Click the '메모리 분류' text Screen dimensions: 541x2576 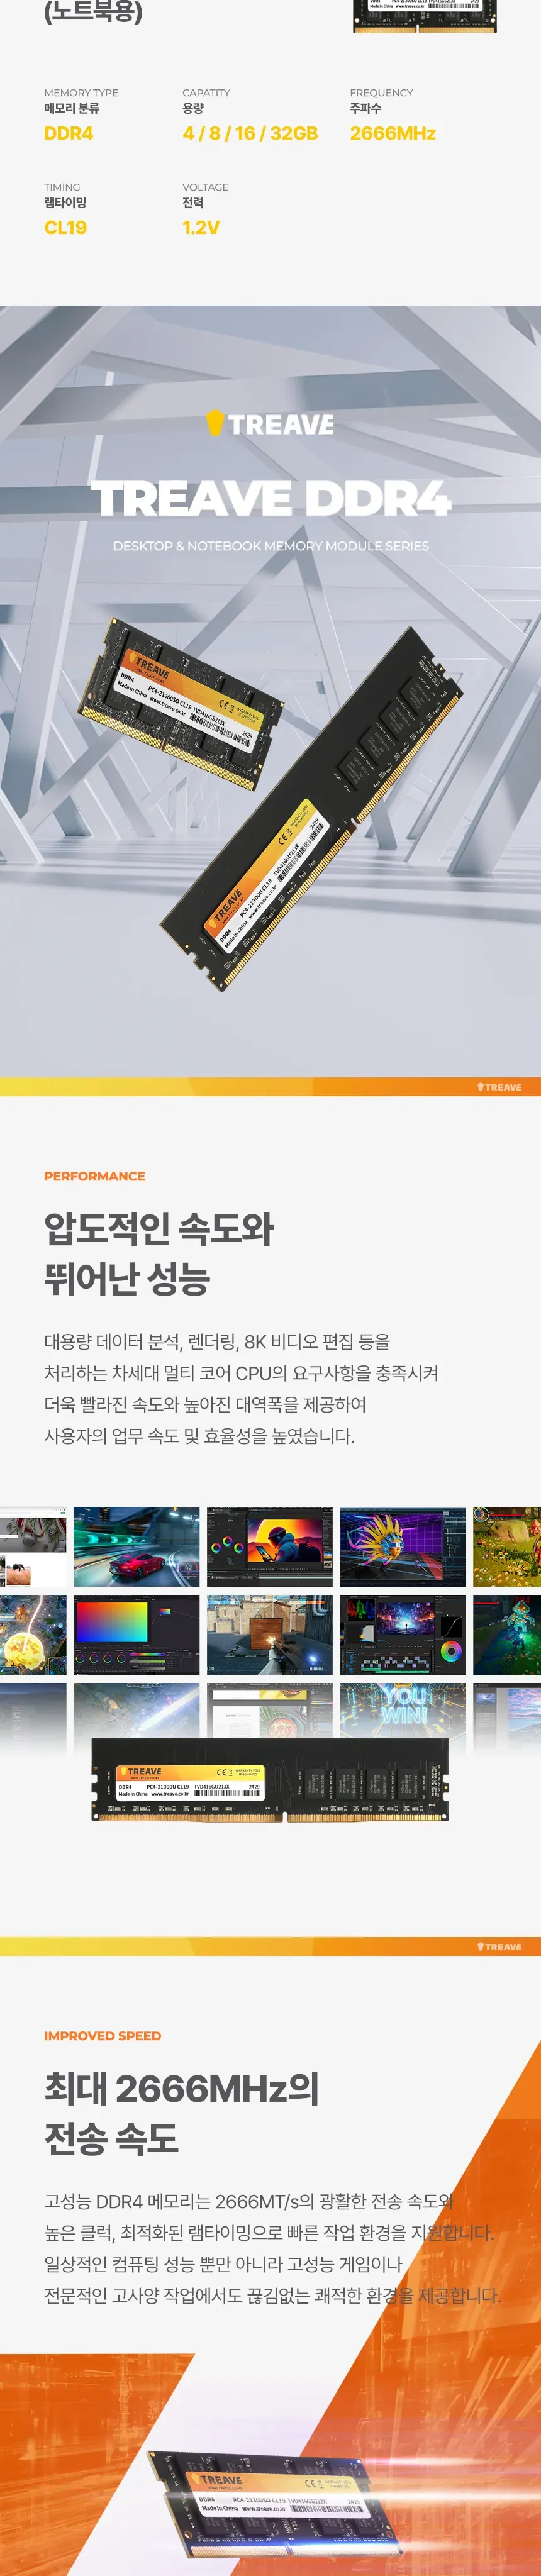tap(71, 108)
